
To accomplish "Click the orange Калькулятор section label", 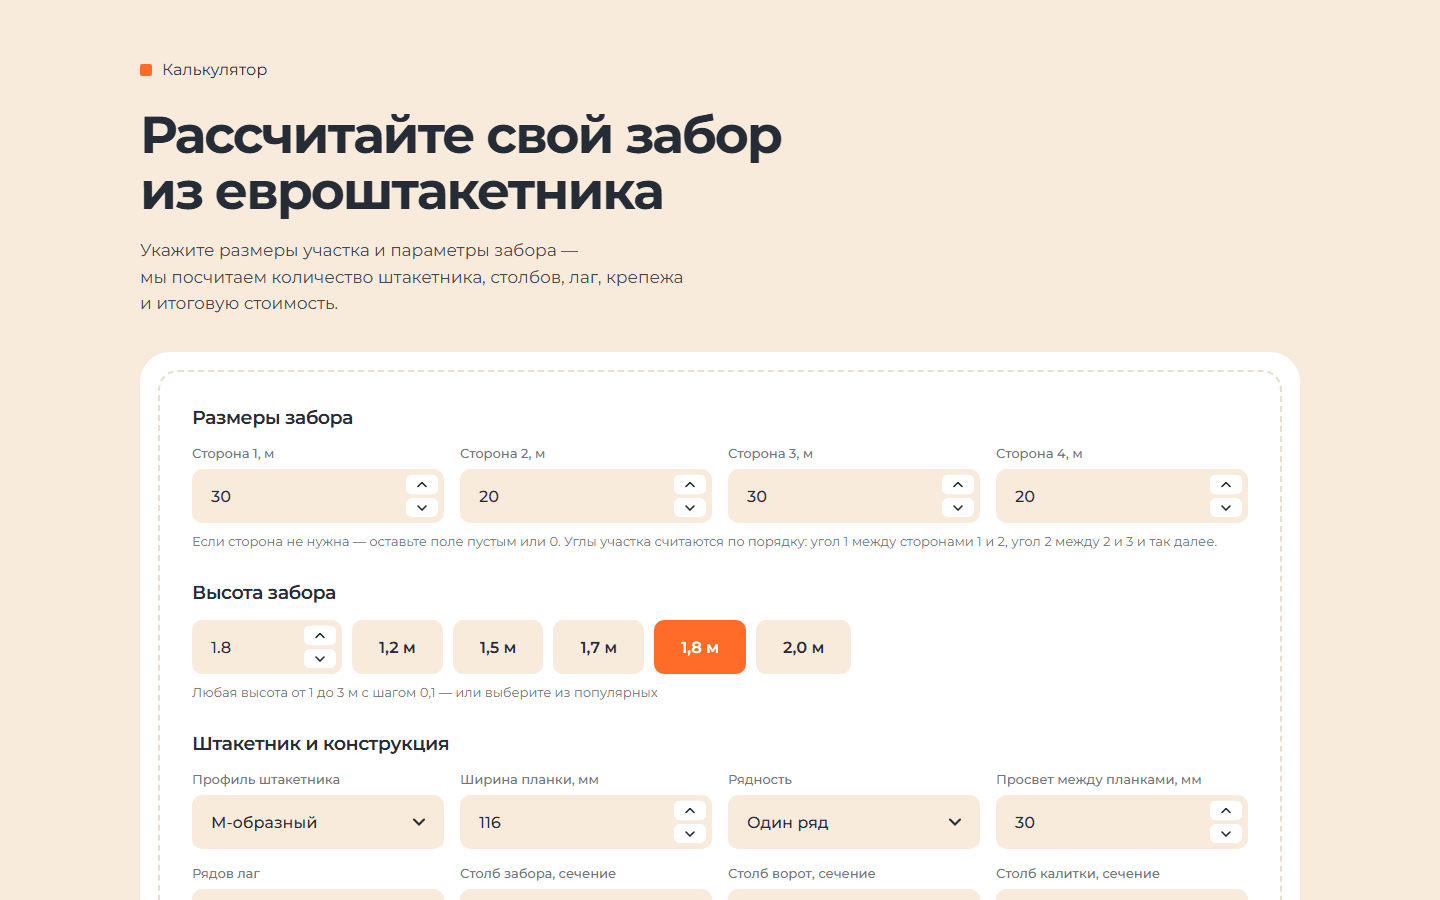I will click(x=204, y=70).
